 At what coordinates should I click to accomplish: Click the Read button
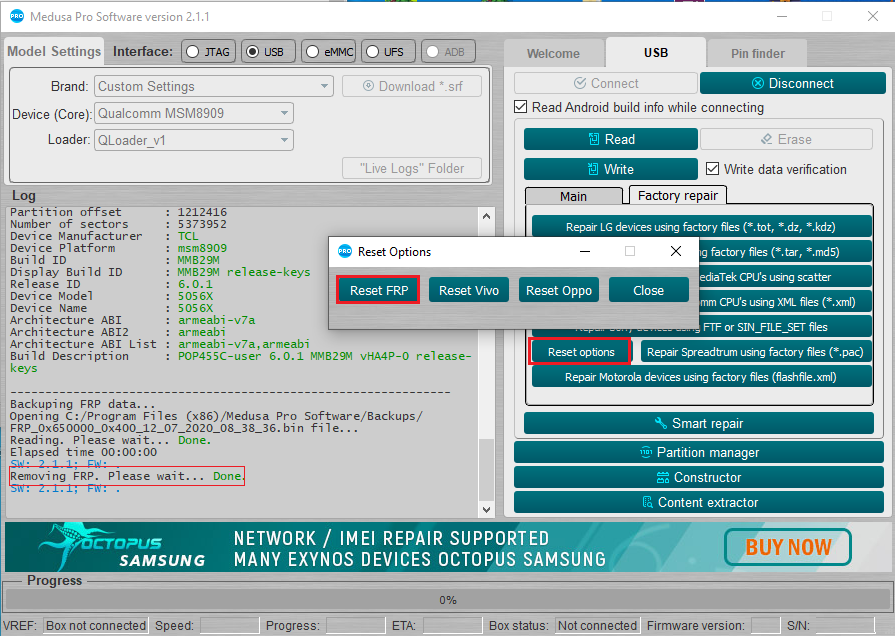pyautogui.click(x=611, y=139)
